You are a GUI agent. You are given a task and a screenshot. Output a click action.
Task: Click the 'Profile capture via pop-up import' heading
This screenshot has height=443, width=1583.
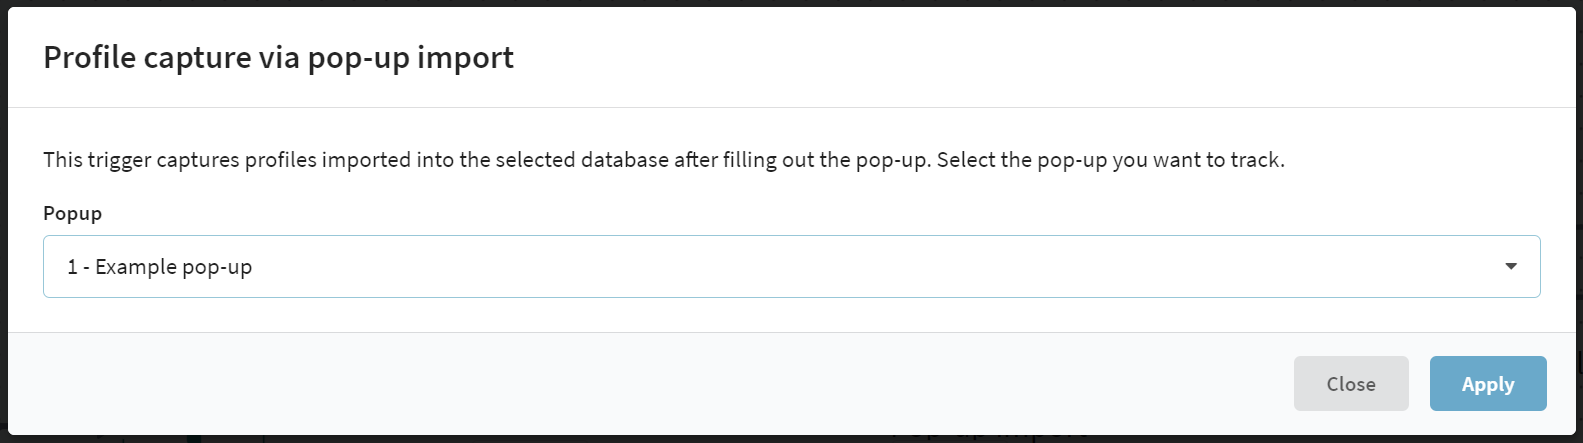coord(278,58)
